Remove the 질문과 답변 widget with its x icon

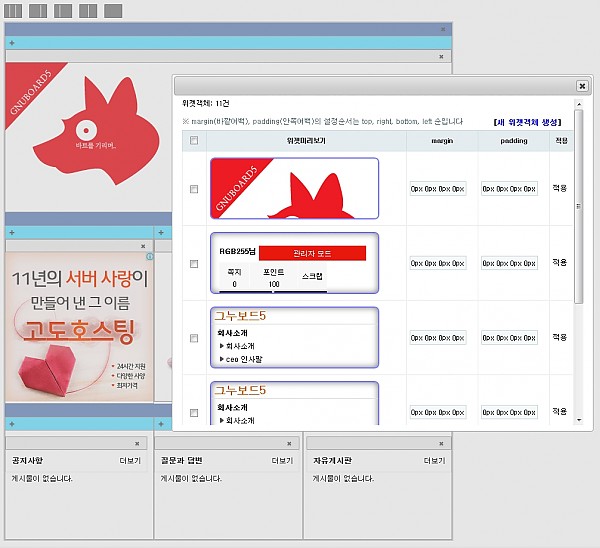(x=289, y=444)
